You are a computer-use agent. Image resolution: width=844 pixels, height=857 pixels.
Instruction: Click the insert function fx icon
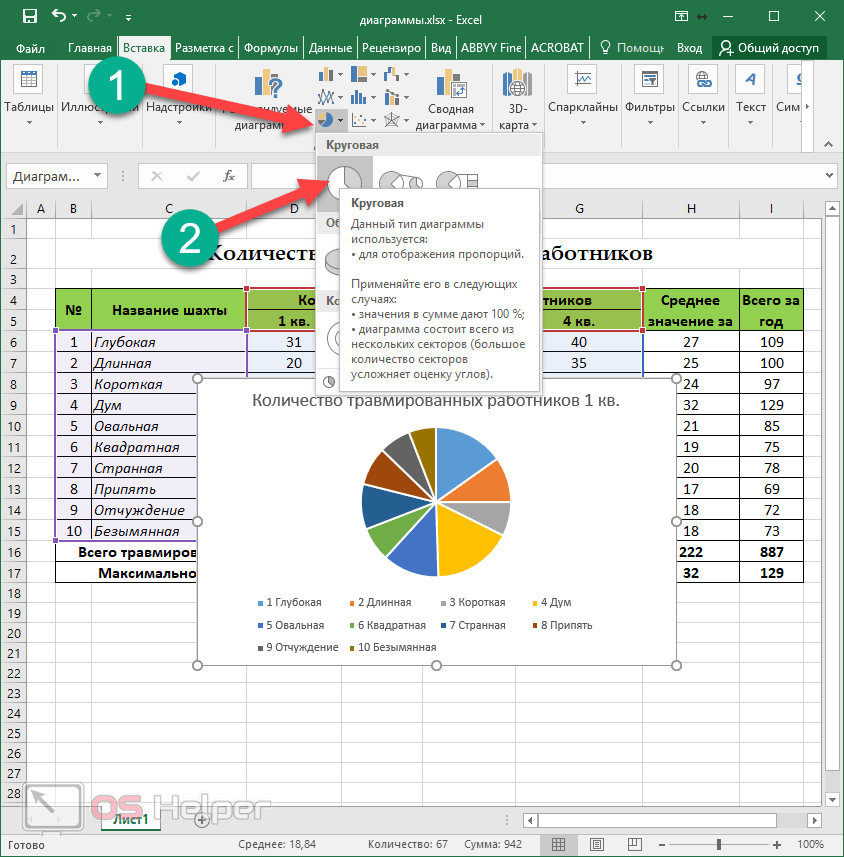point(229,176)
